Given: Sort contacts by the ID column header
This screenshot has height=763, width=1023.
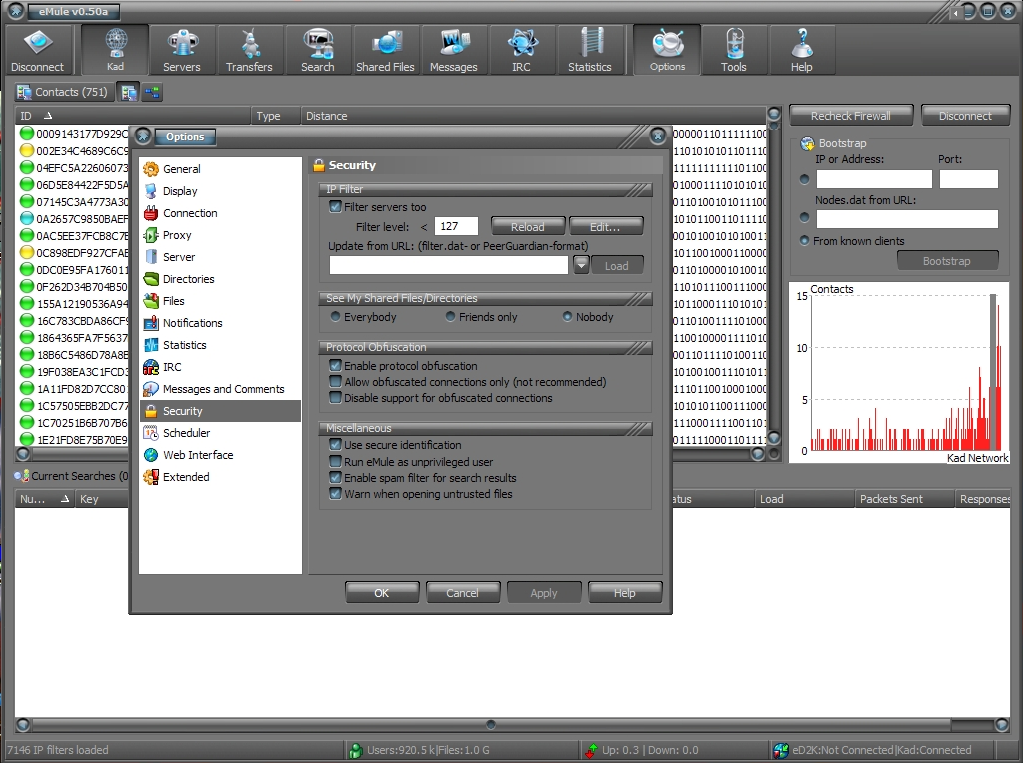Looking at the screenshot, I should coord(132,116).
